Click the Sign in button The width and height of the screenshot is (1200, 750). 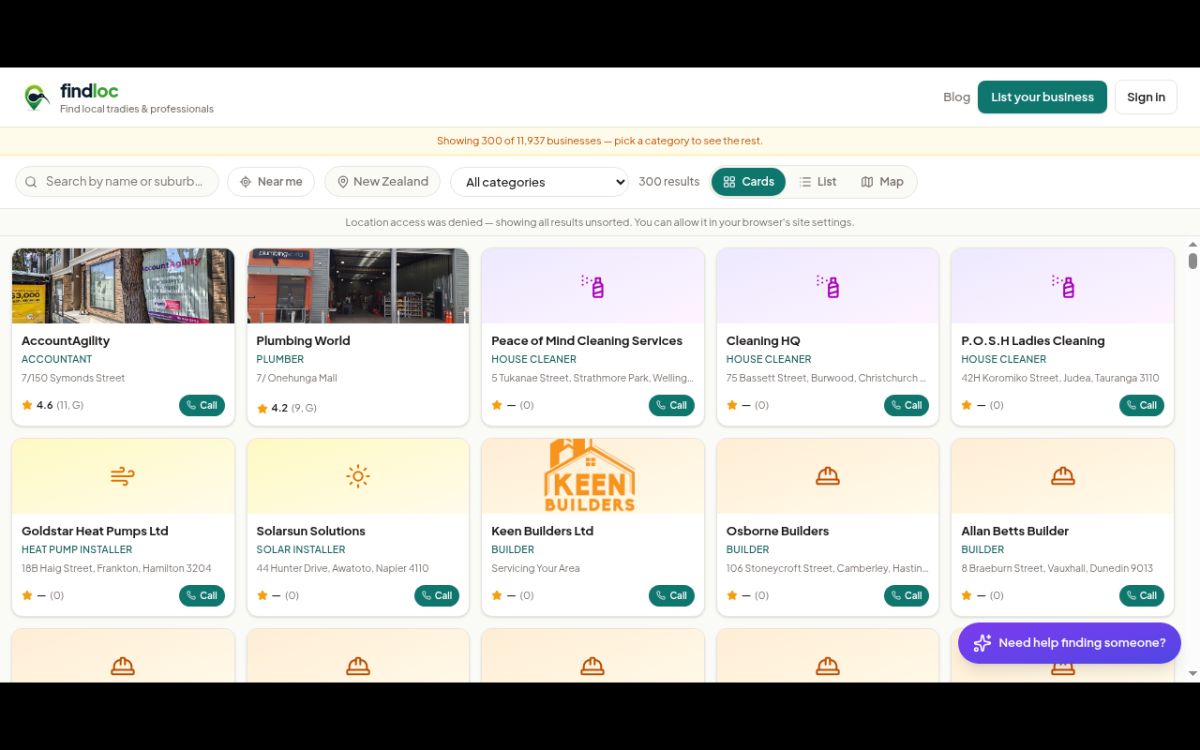coord(1146,97)
